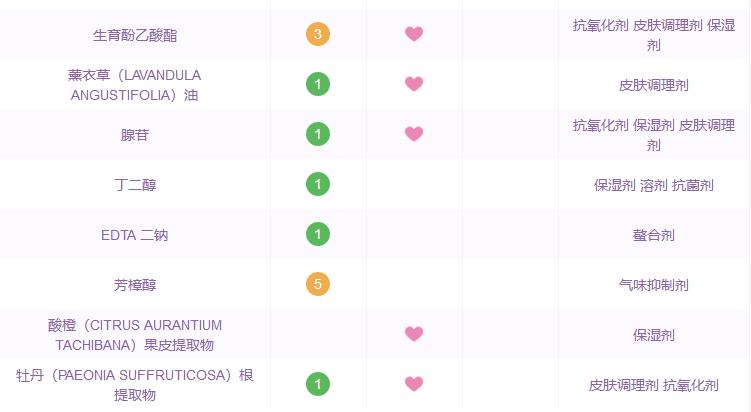
Task: Open the 芳樟醇 ingredient page
Action: (x=135, y=285)
